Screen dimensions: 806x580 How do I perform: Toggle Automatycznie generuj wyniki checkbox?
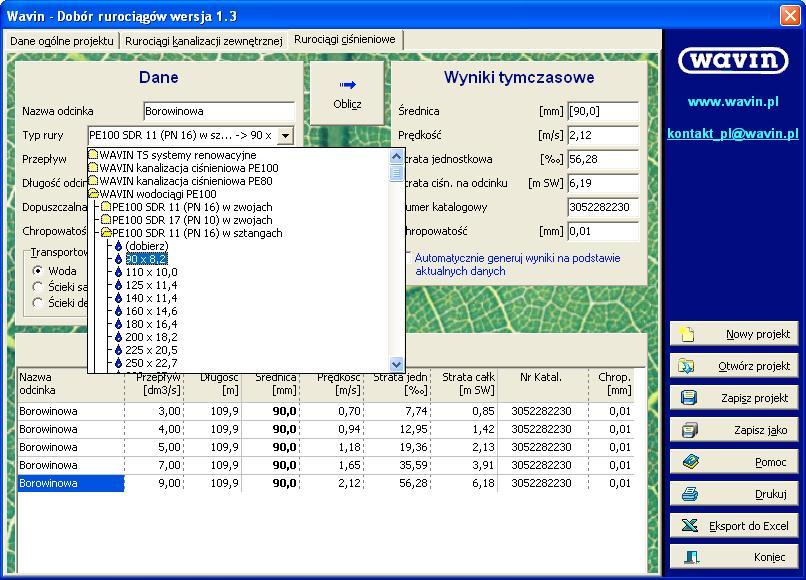(408, 258)
